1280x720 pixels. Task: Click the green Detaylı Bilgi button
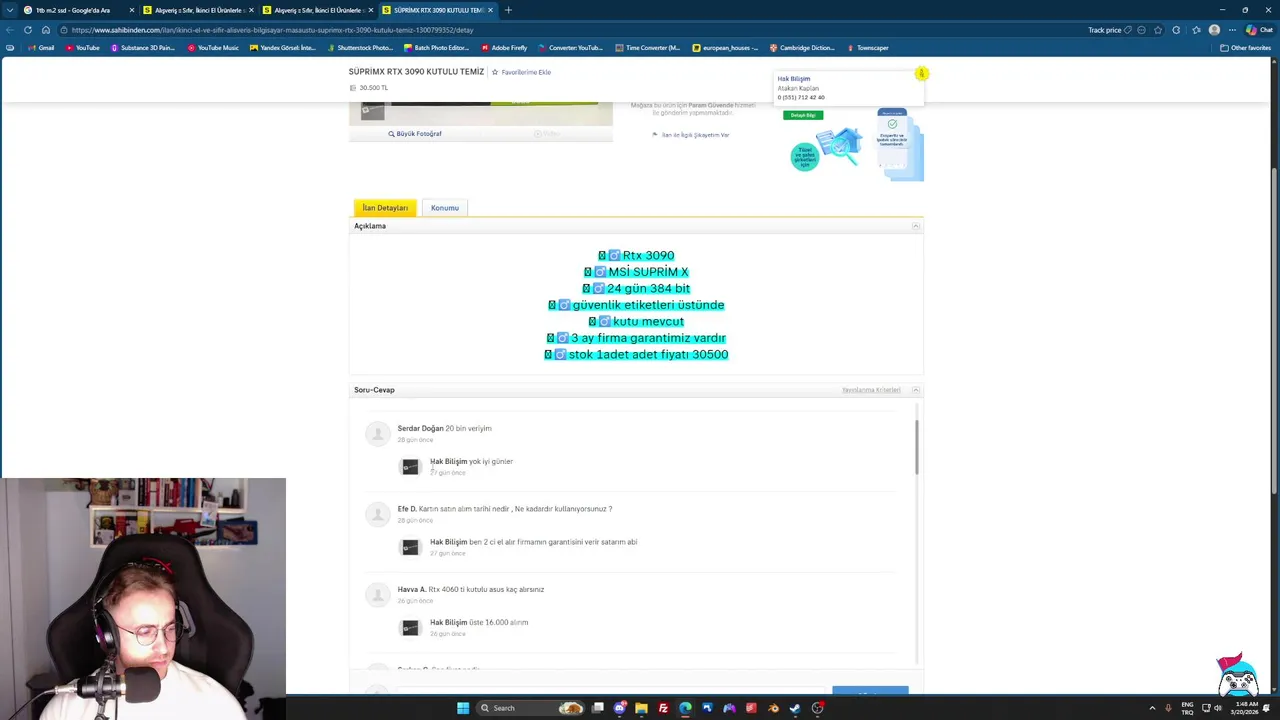[x=803, y=115]
